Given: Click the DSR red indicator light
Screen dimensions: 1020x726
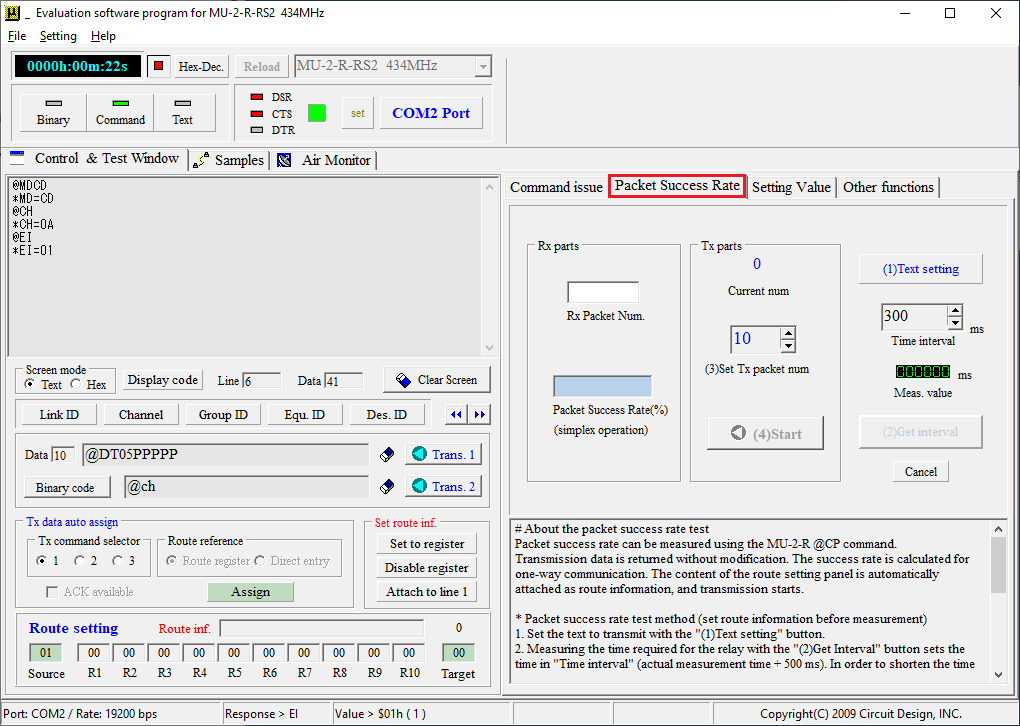Looking at the screenshot, I should (257, 97).
